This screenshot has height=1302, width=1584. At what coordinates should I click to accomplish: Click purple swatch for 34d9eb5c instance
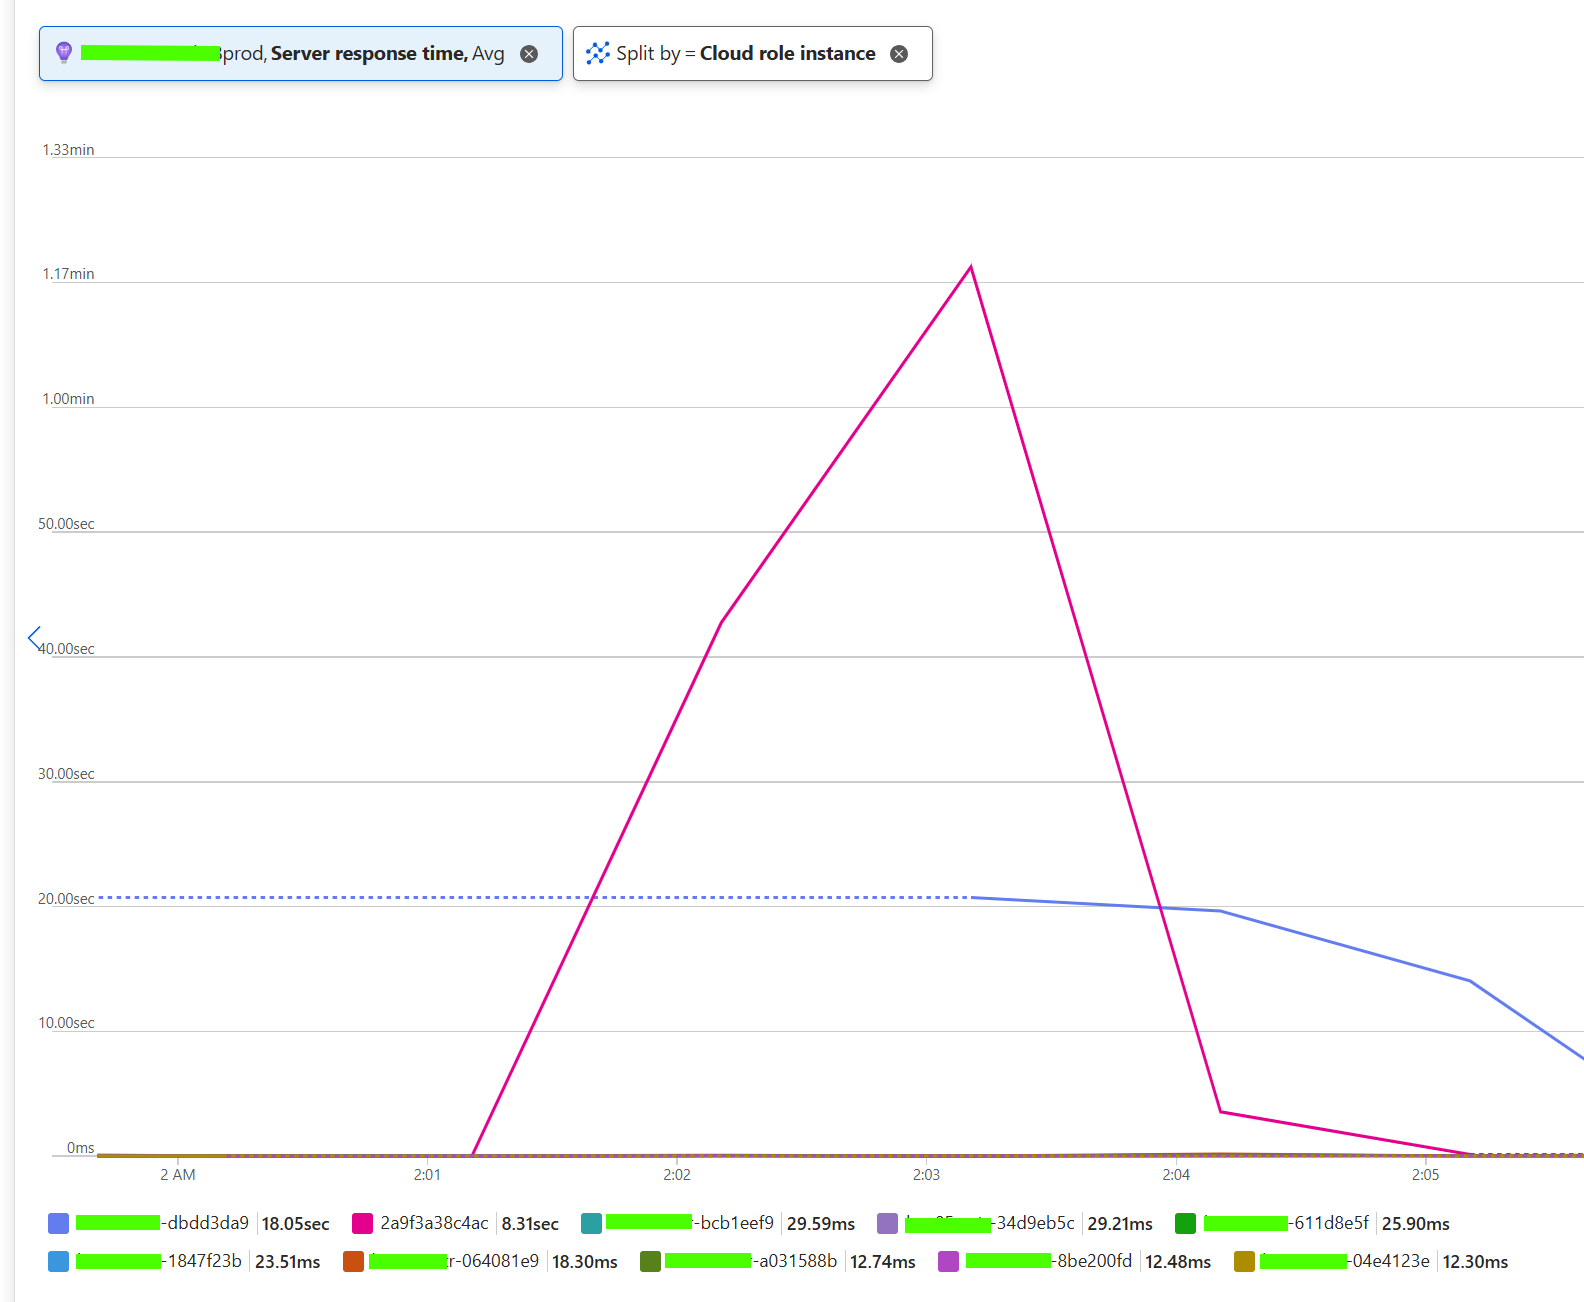[887, 1223]
